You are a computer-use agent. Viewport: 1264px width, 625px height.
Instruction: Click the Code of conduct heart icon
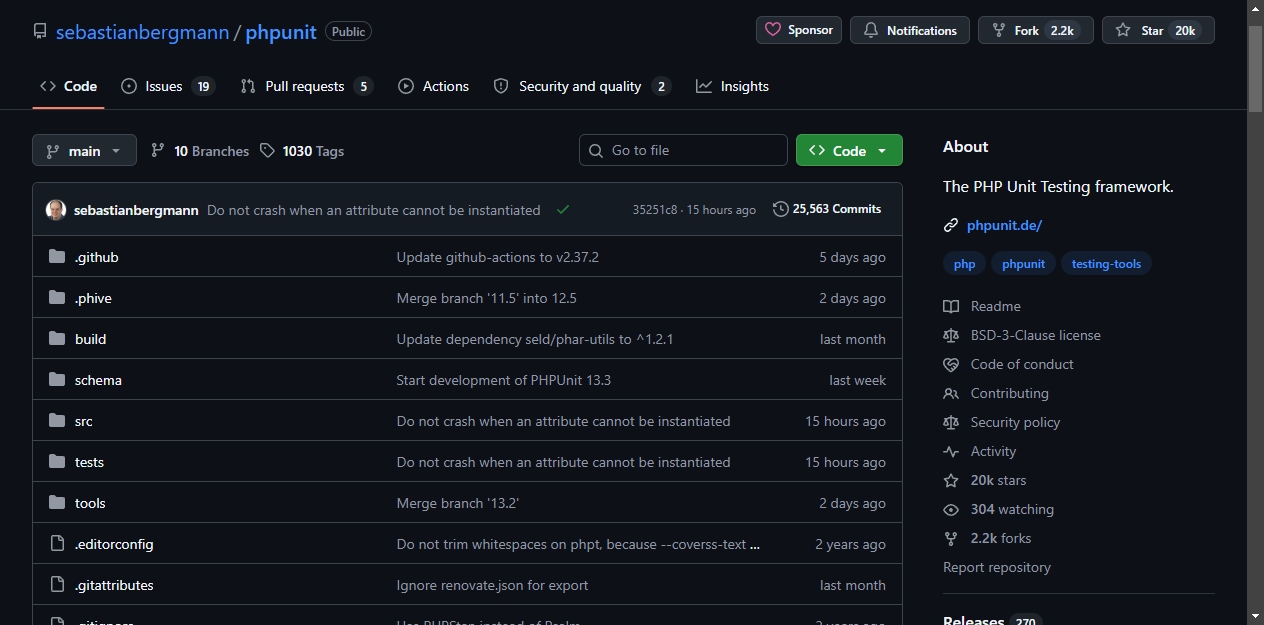click(x=951, y=365)
